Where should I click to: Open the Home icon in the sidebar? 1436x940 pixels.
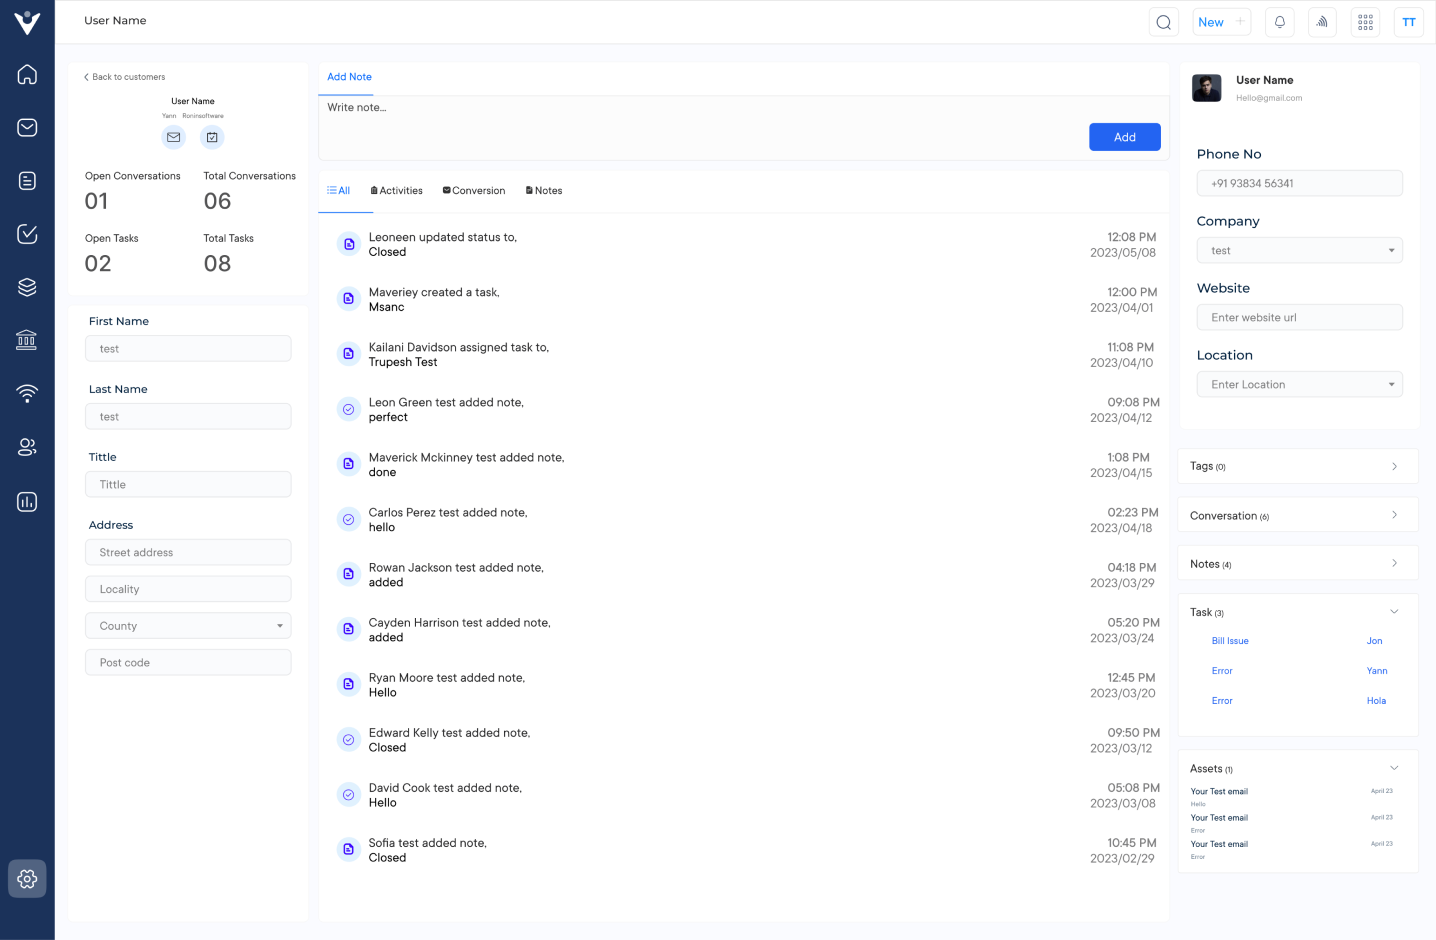point(26,74)
